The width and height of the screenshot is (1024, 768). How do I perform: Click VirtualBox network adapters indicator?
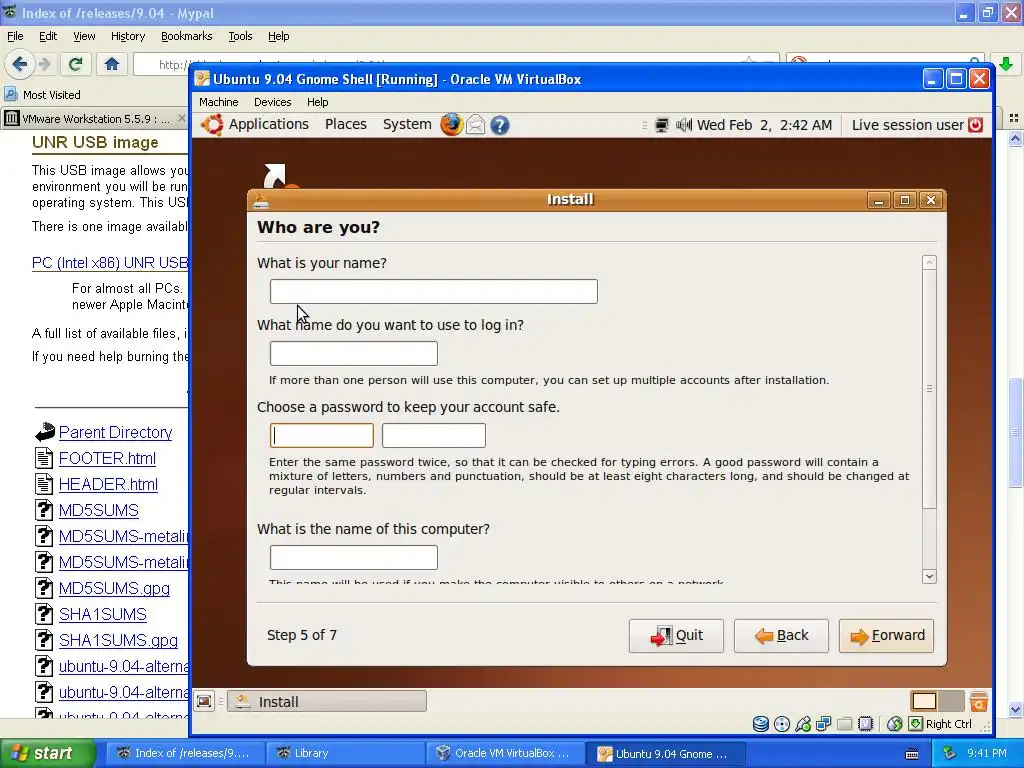[824, 724]
